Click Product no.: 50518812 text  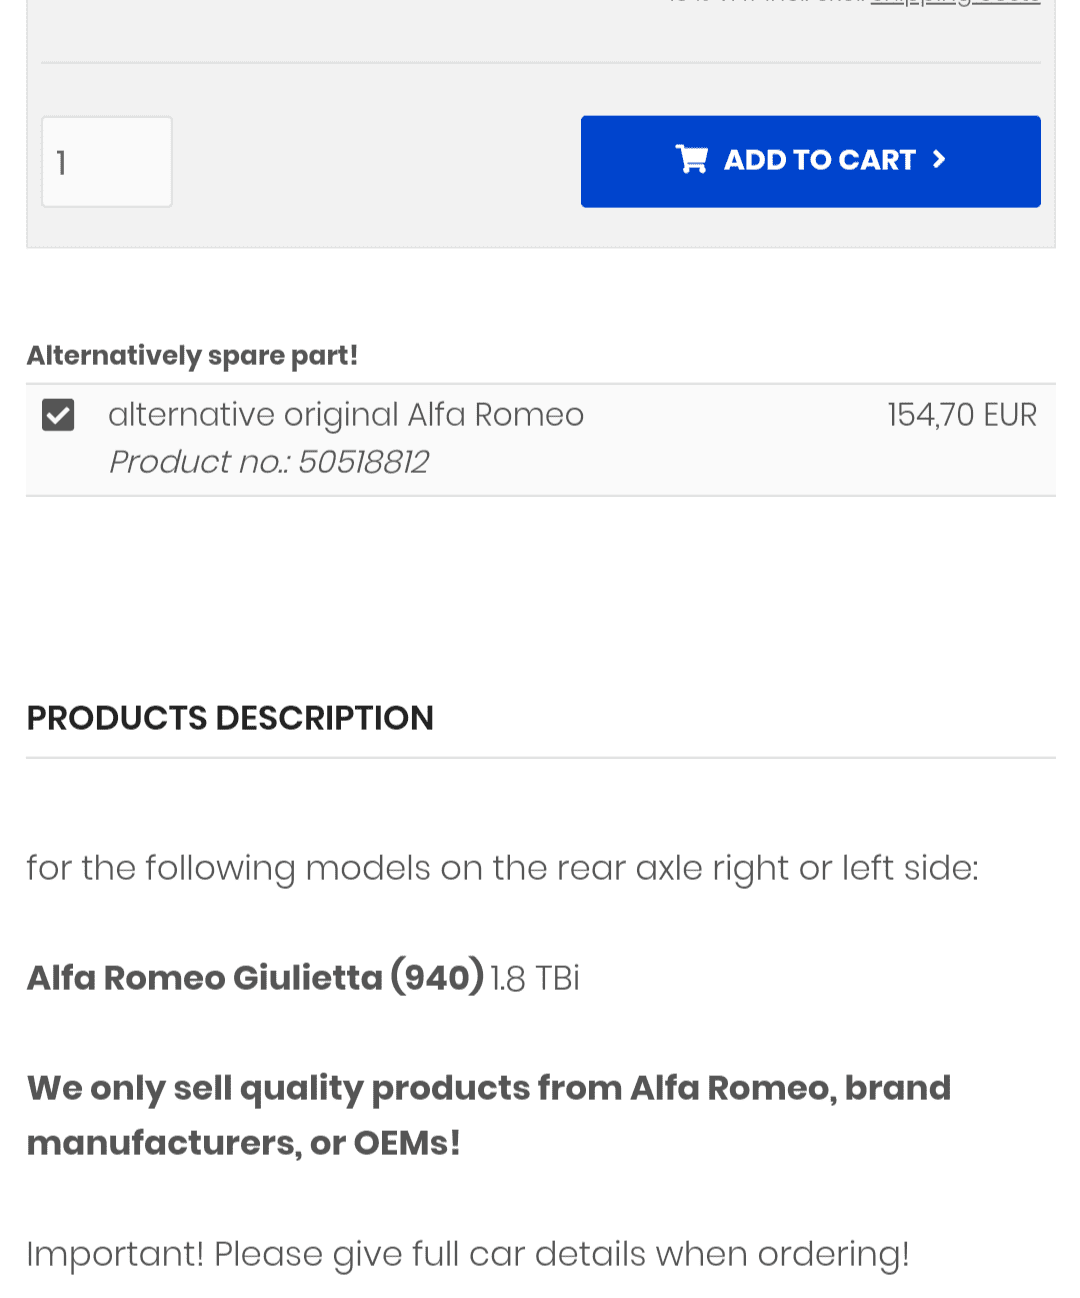pyautogui.click(x=268, y=462)
